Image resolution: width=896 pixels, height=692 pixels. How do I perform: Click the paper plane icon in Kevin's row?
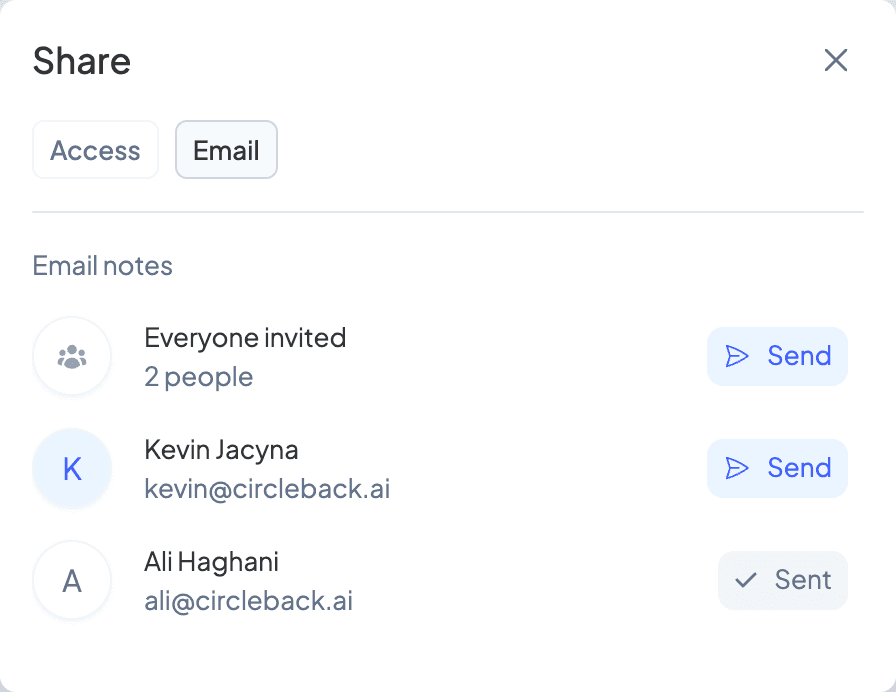click(737, 468)
